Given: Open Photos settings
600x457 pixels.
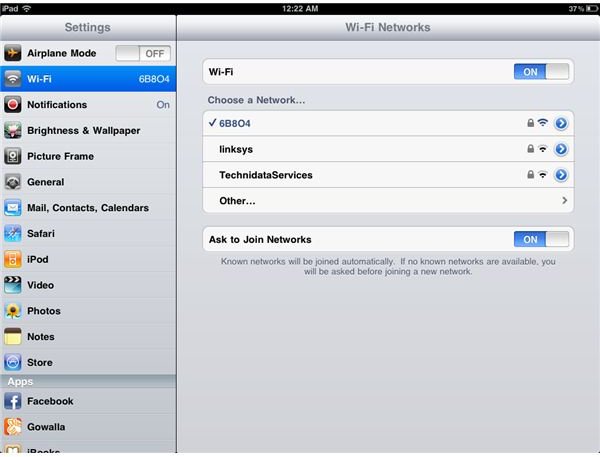Looking at the screenshot, I should pyautogui.click(x=88, y=311).
